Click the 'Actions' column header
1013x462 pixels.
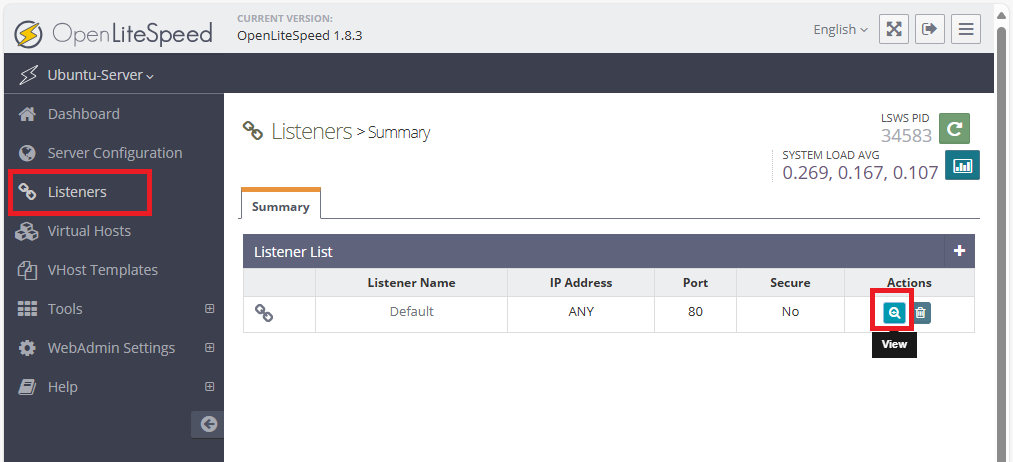(909, 282)
